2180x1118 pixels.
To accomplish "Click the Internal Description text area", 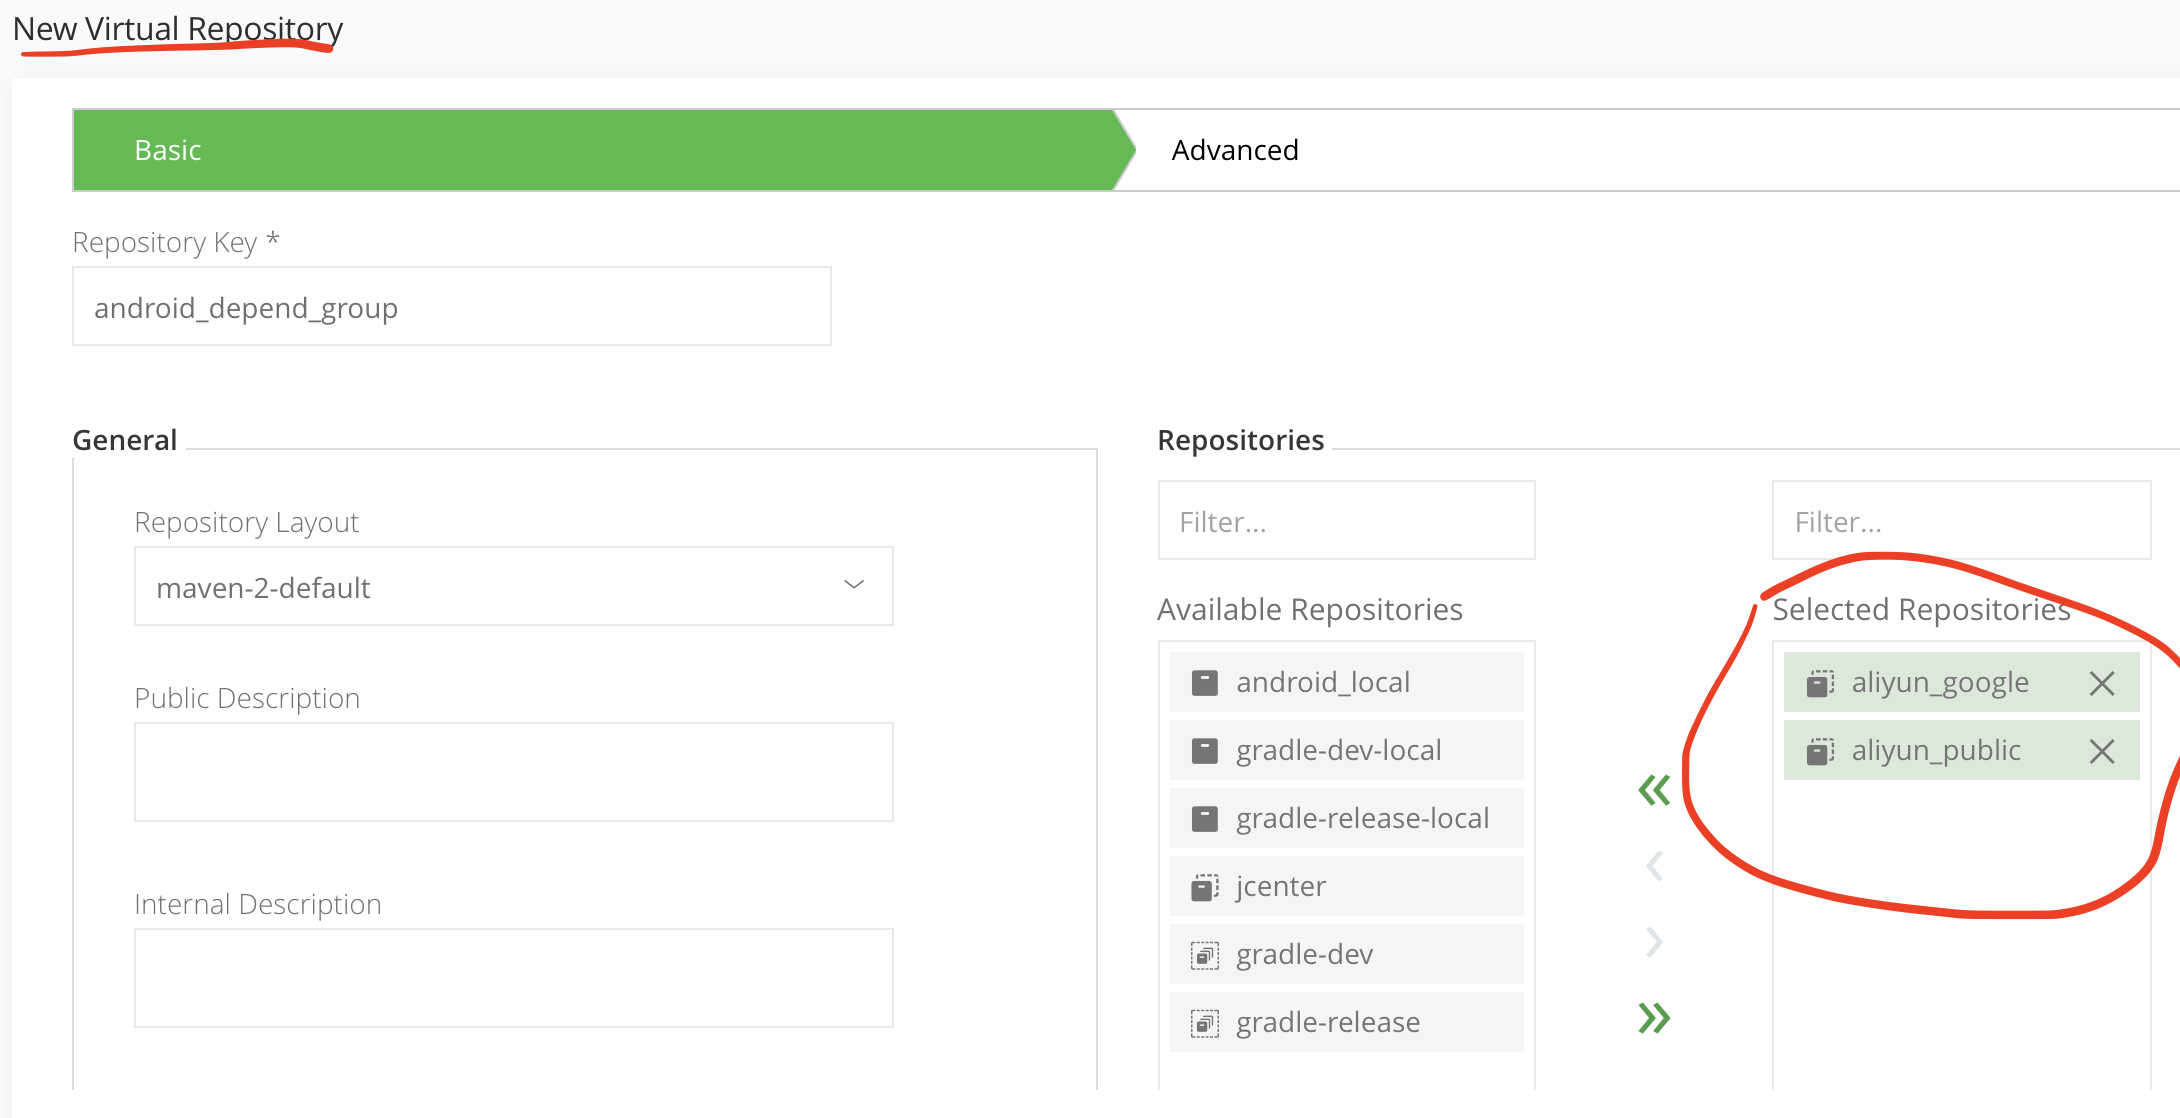I will (513, 978).
